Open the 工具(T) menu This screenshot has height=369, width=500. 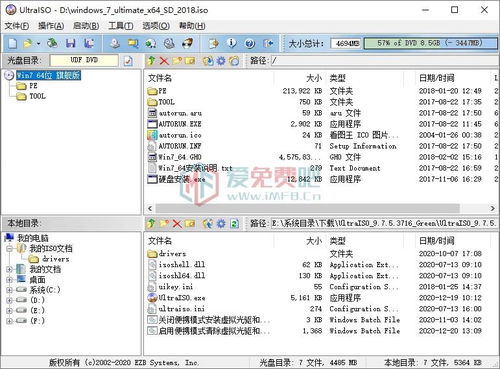point(121,26)
